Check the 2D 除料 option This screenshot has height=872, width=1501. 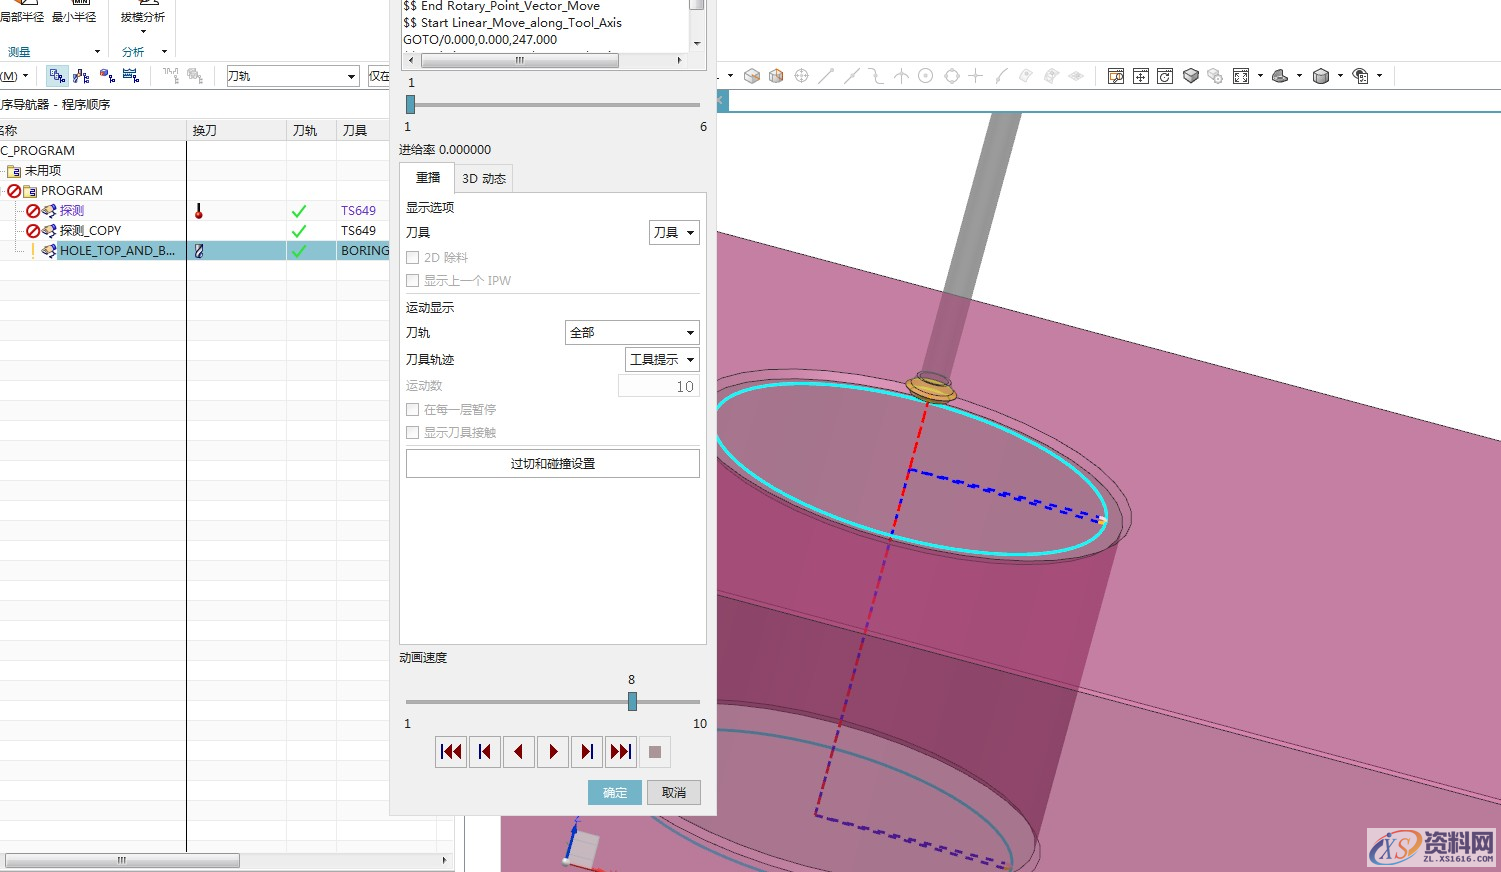pos(413,258)
